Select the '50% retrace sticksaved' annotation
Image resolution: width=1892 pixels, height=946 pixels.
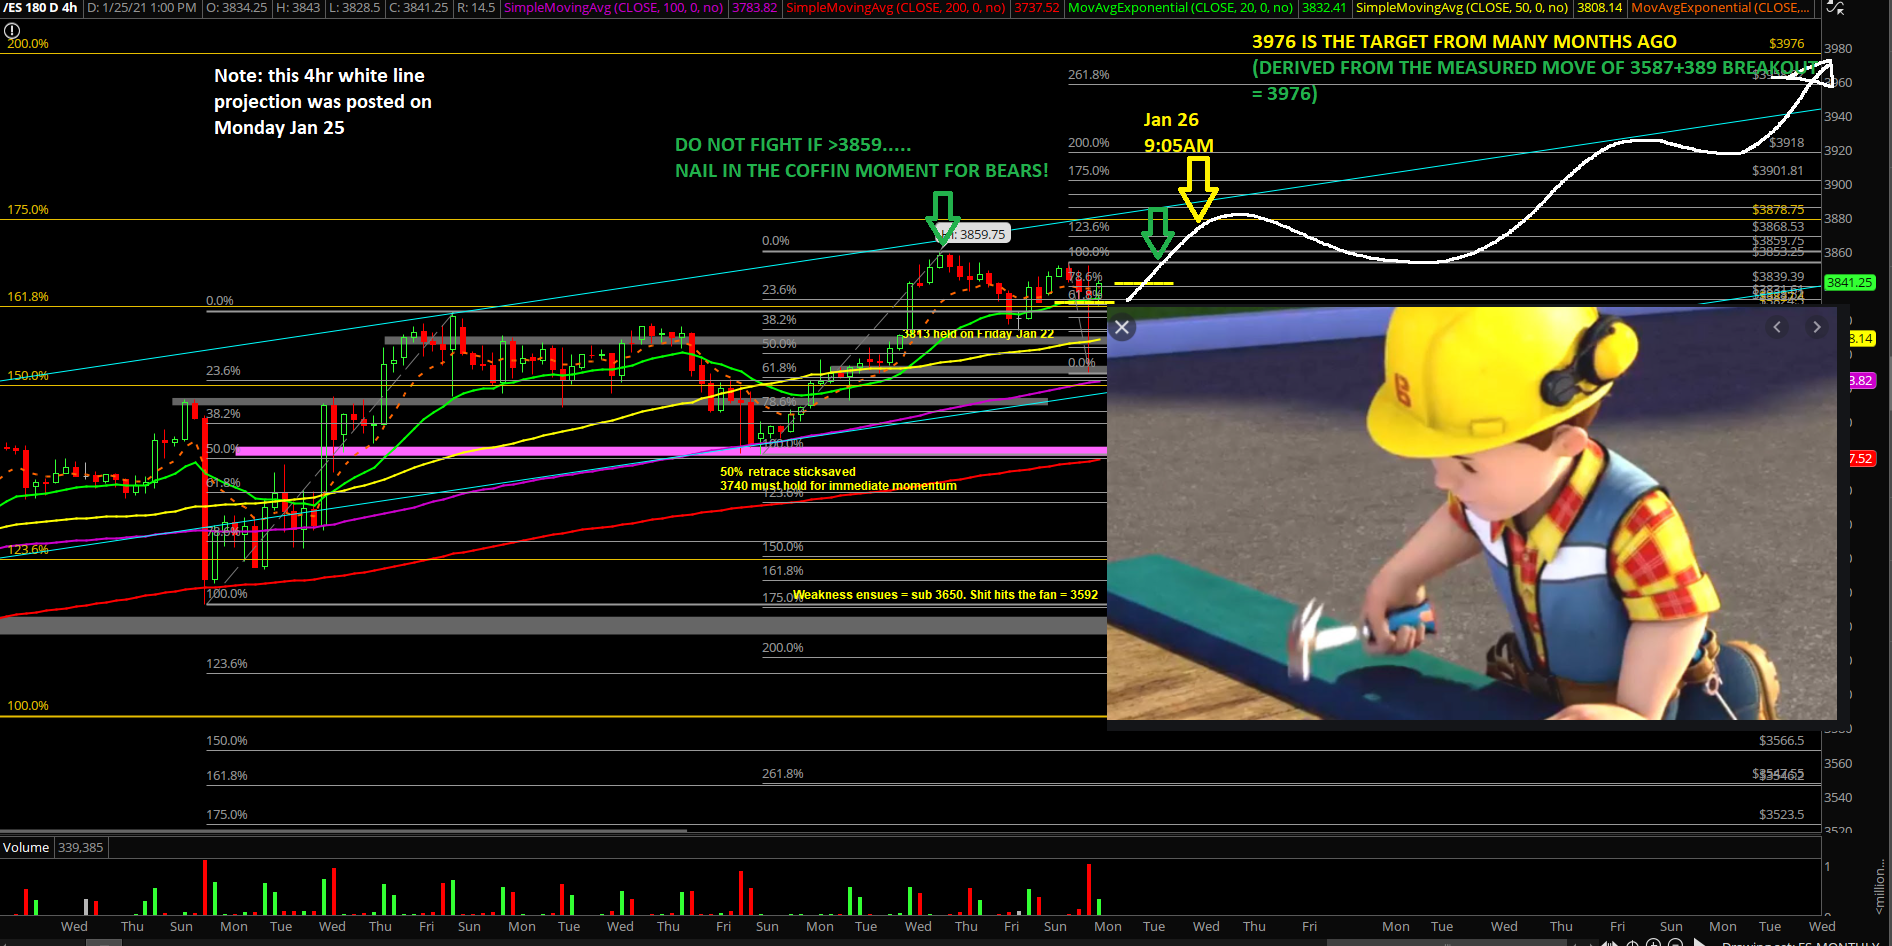pos(838,478)
